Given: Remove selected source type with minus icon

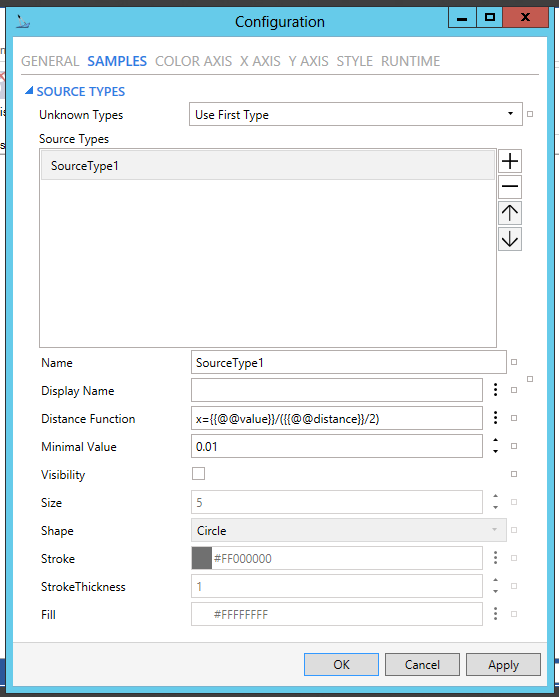Looking at the screenshot, I should click(510, 187).
